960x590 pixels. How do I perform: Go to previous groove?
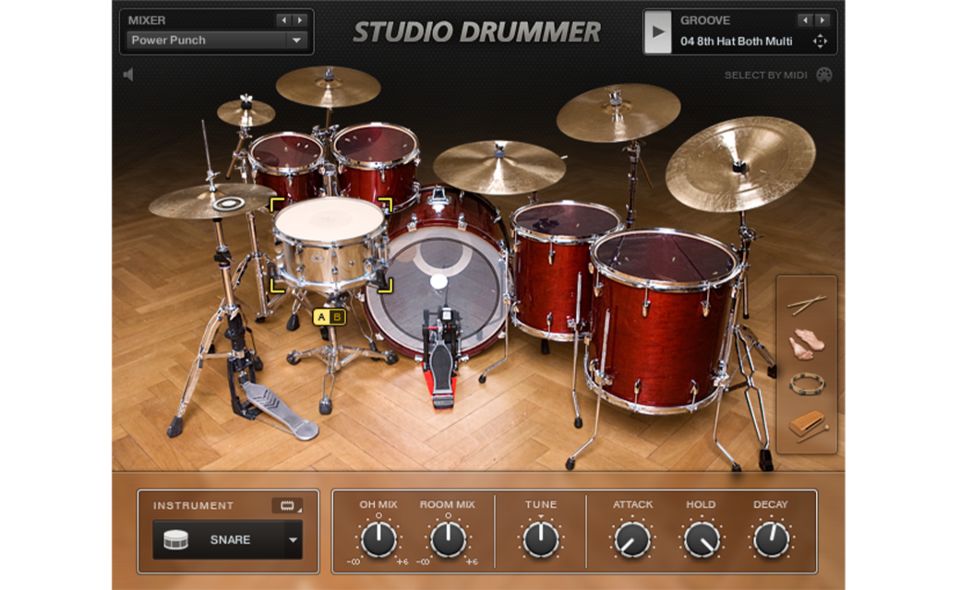pyautogui.click(x=804, y=20)
